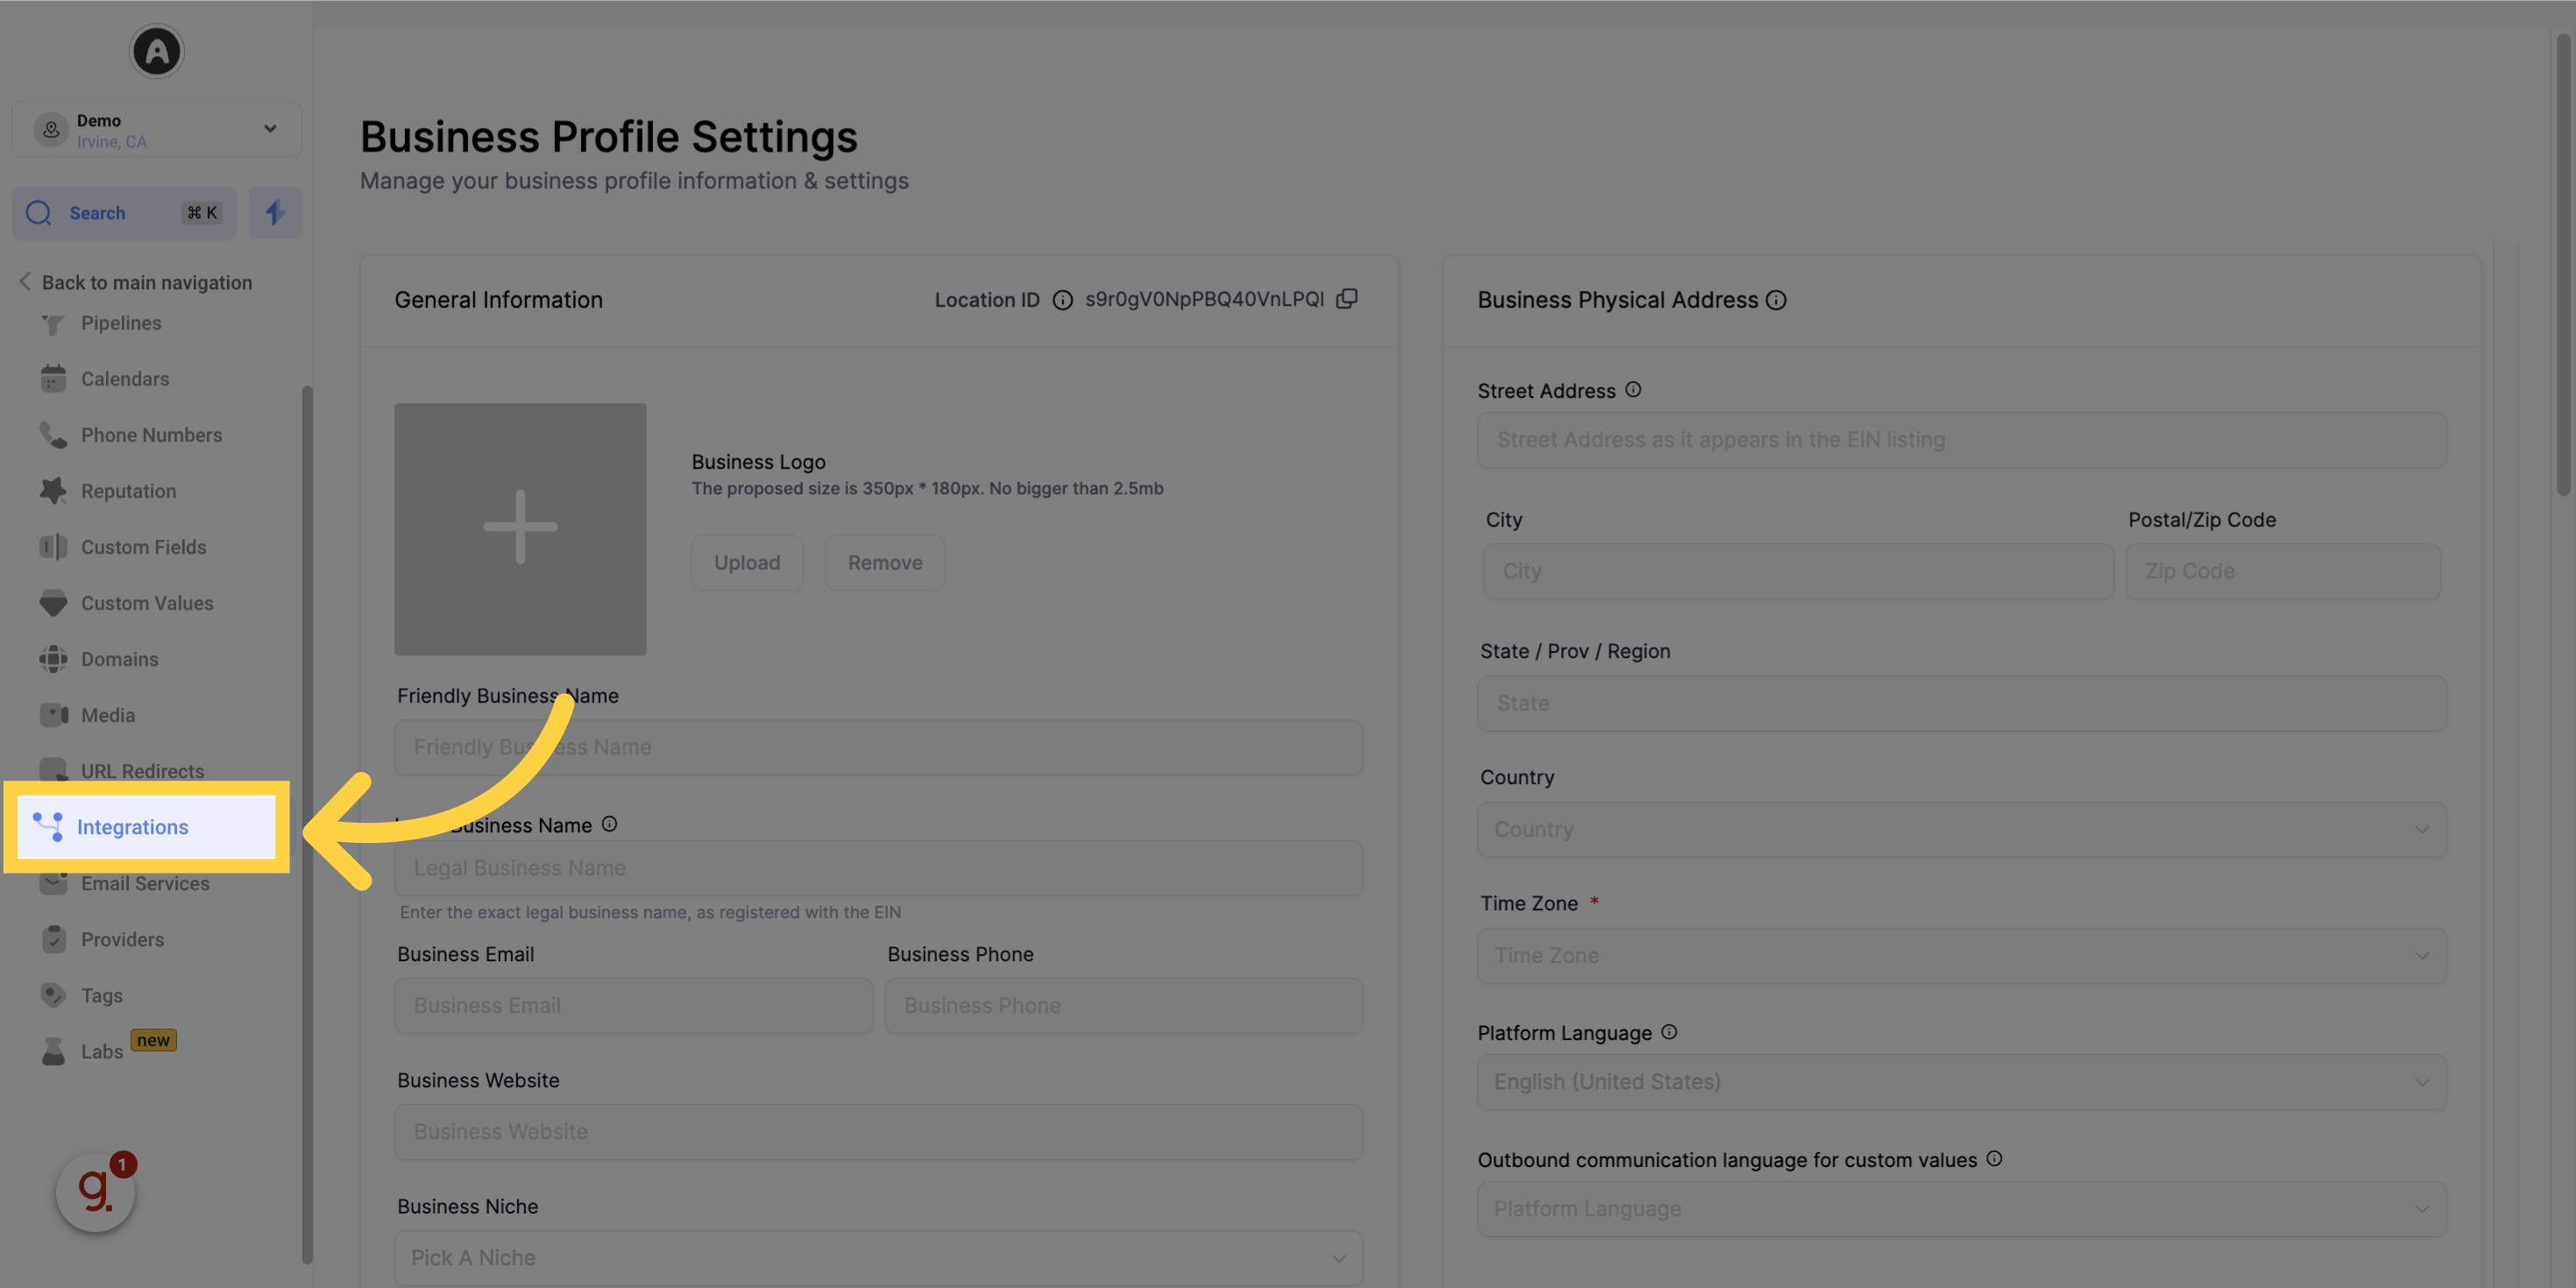This screenshot has height=1288, width=2576.
Task: Select Integrations in the sidebar
Action: coord(147,827)
